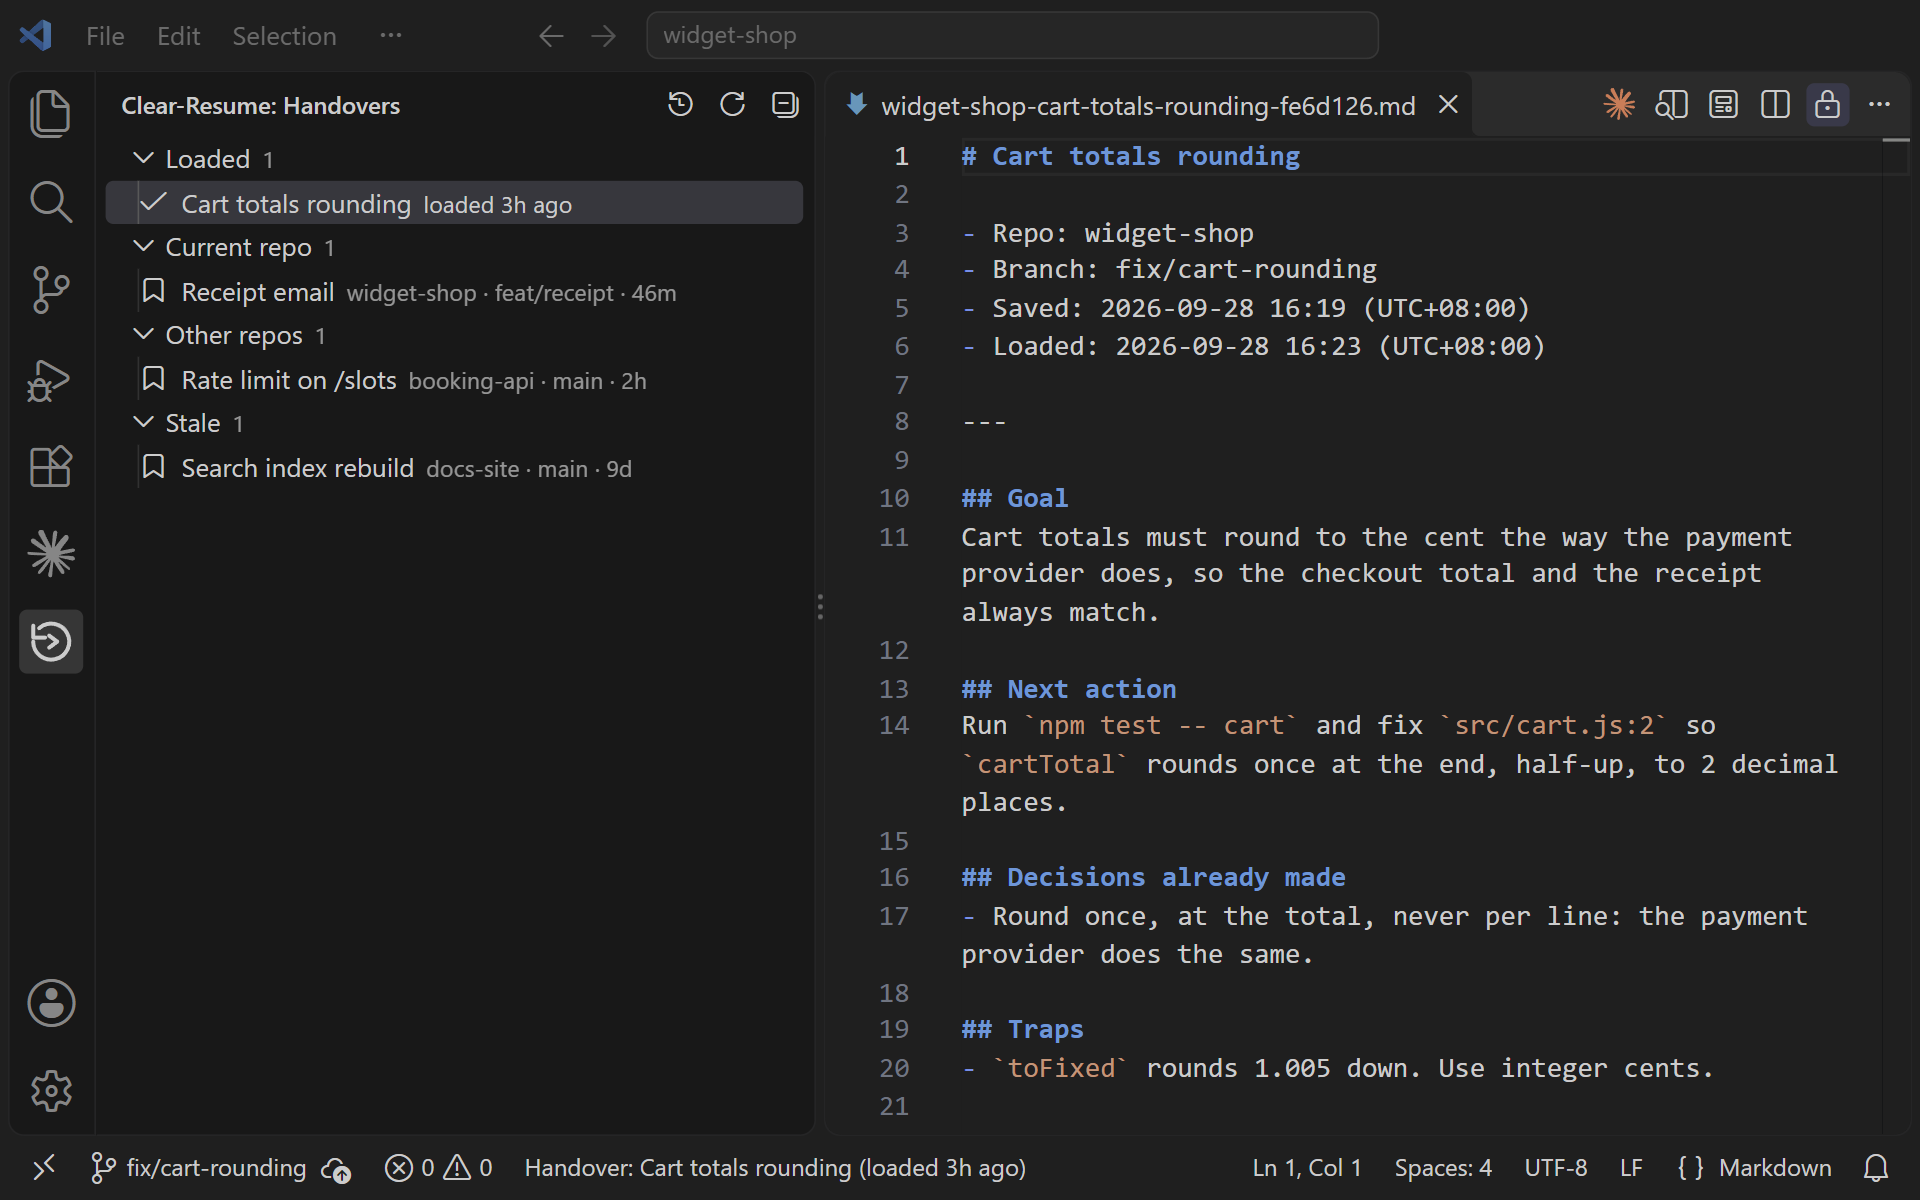Open the Search view in activity bar
The width and height of the screenshot is (1920, 1200).
tap(51, 202)
